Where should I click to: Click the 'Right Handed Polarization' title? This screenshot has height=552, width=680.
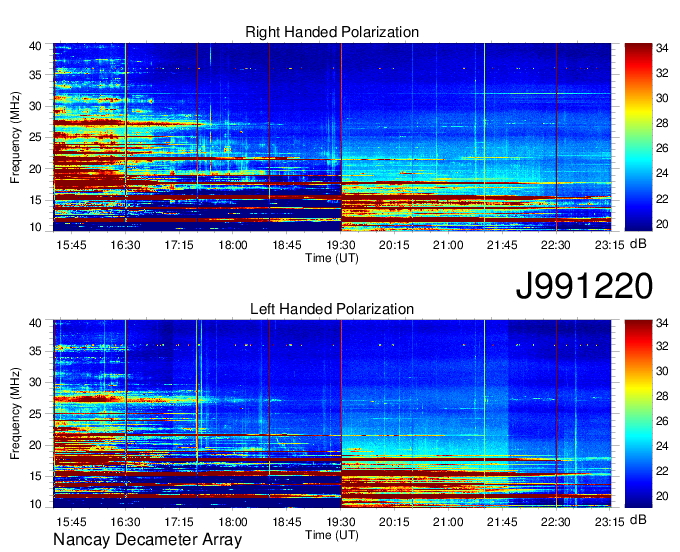(x=332, y=32)
